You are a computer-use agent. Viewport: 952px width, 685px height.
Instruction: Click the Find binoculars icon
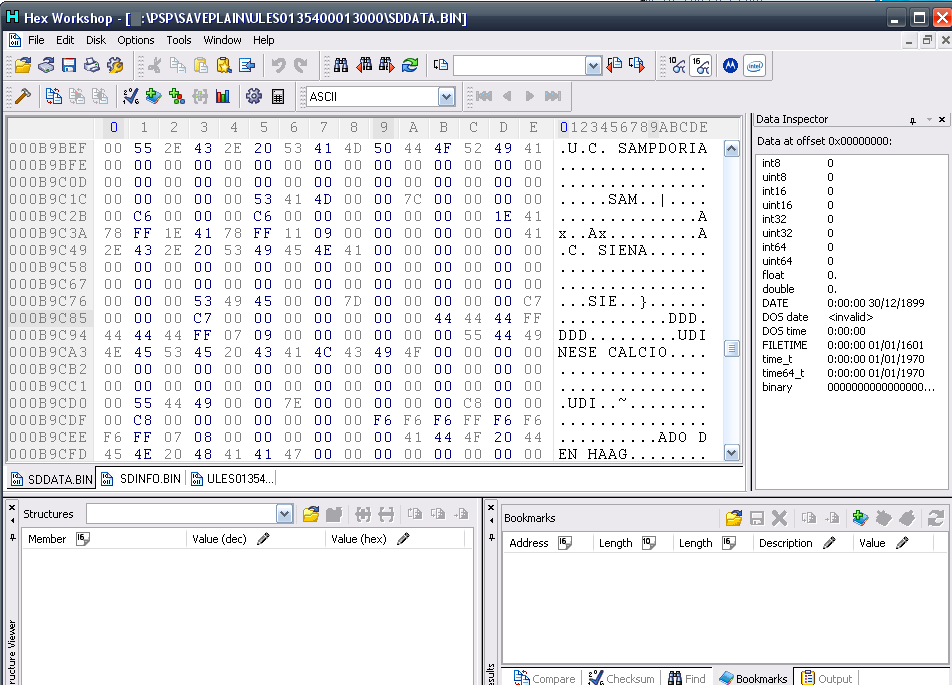tap(341, 65)
